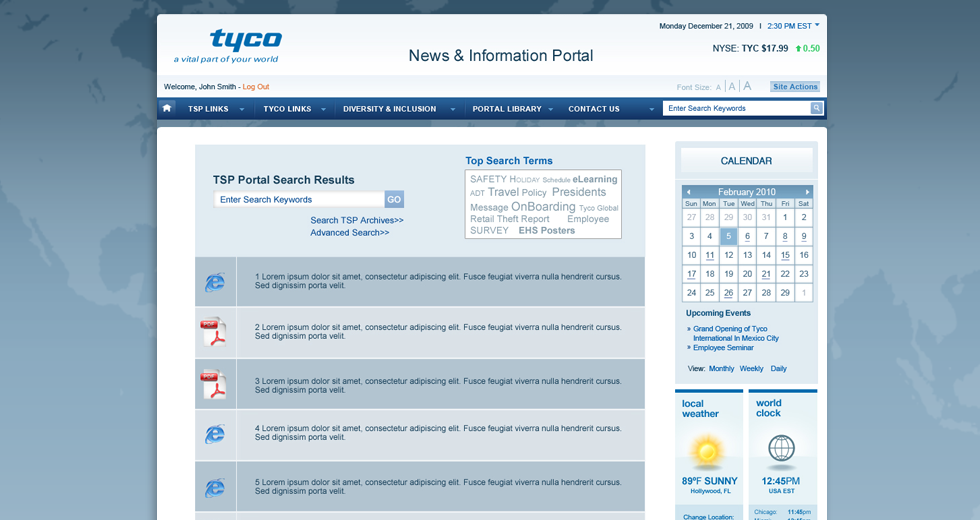The image size is (980, 520).
Task: Go to the home icon in navigation bar
Action: tap(167, 108)
